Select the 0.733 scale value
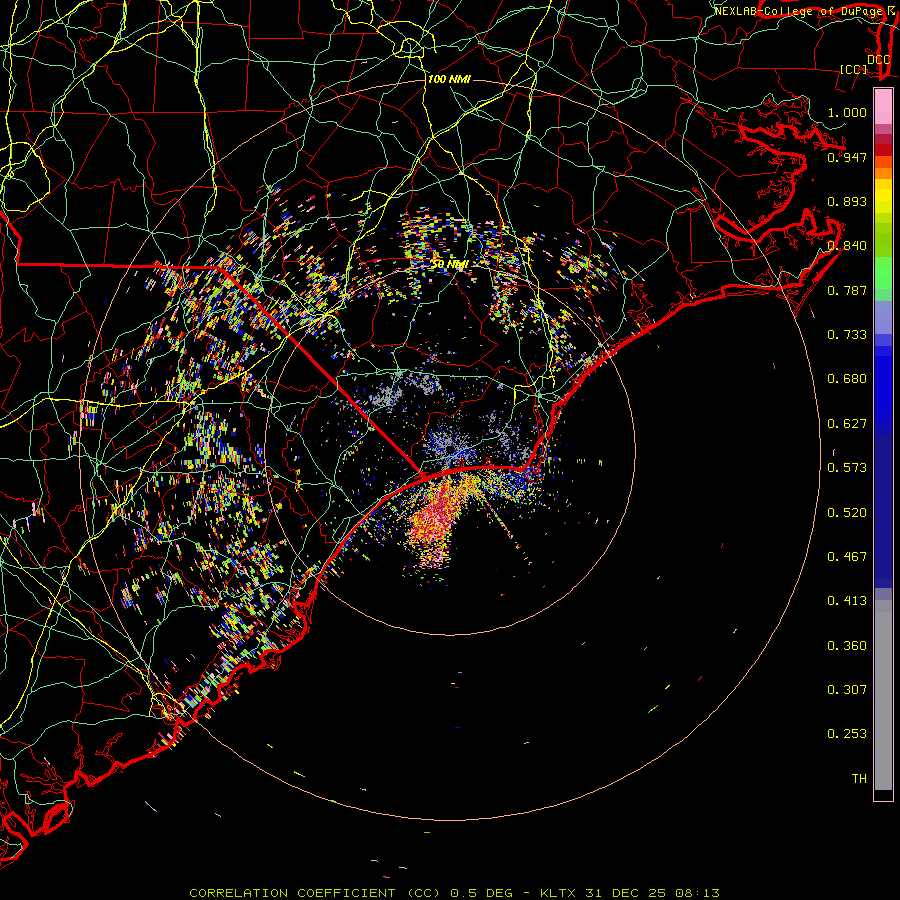The image size is (900, 900). [x=847, y=335]
